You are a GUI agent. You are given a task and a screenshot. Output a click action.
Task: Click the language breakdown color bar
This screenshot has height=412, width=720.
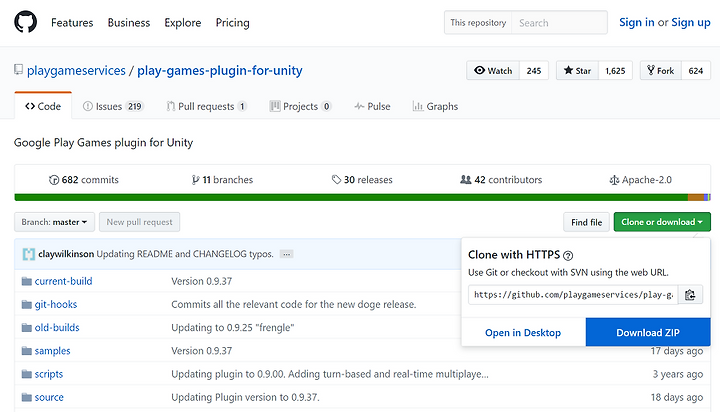click(362, 198)
